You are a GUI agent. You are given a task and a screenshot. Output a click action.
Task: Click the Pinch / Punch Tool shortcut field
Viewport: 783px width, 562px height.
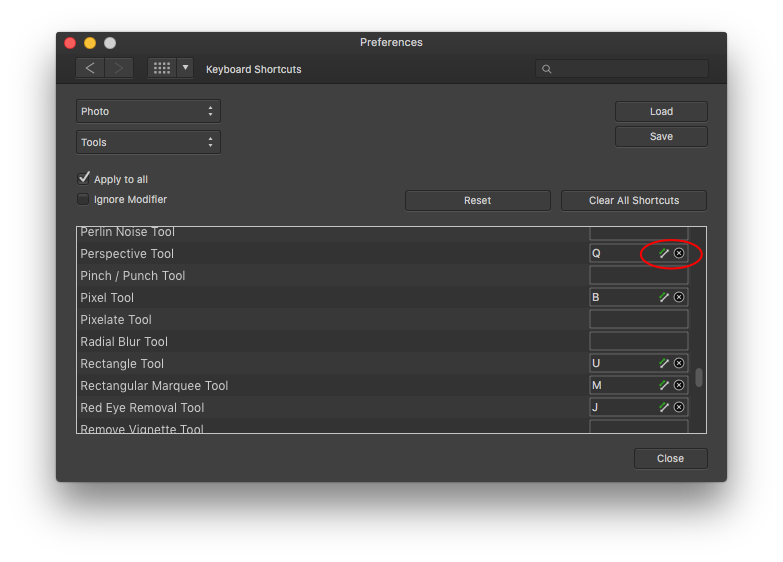point(639,275)
